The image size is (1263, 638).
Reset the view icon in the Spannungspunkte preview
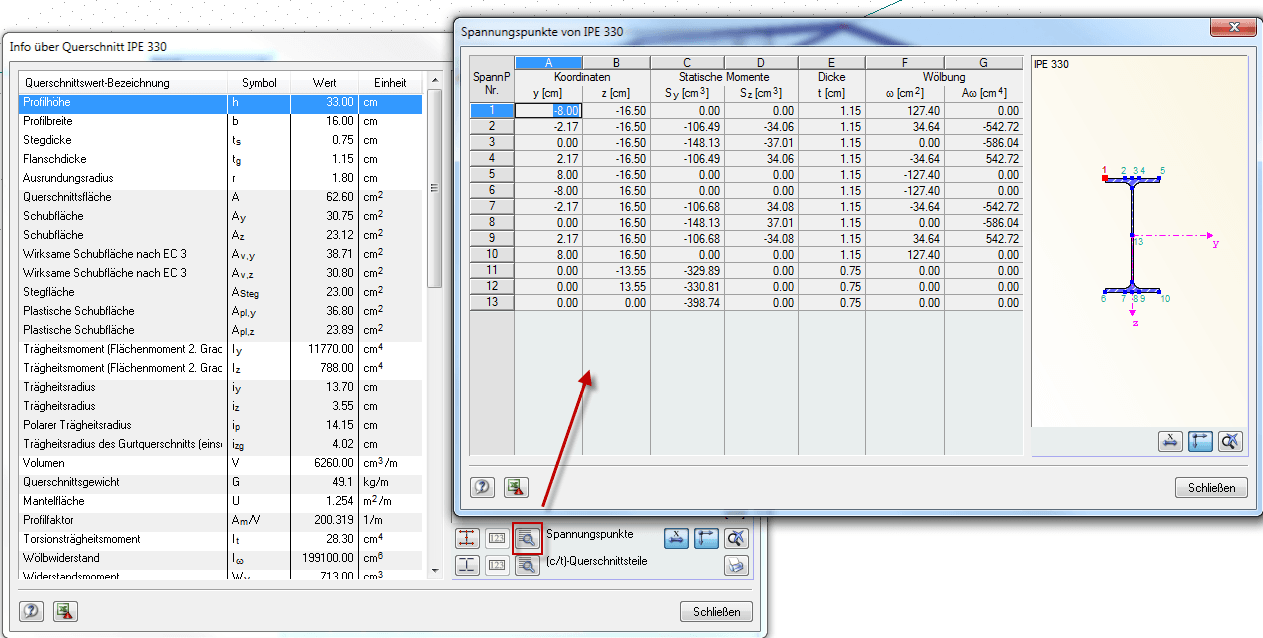tap(1231, 440)
